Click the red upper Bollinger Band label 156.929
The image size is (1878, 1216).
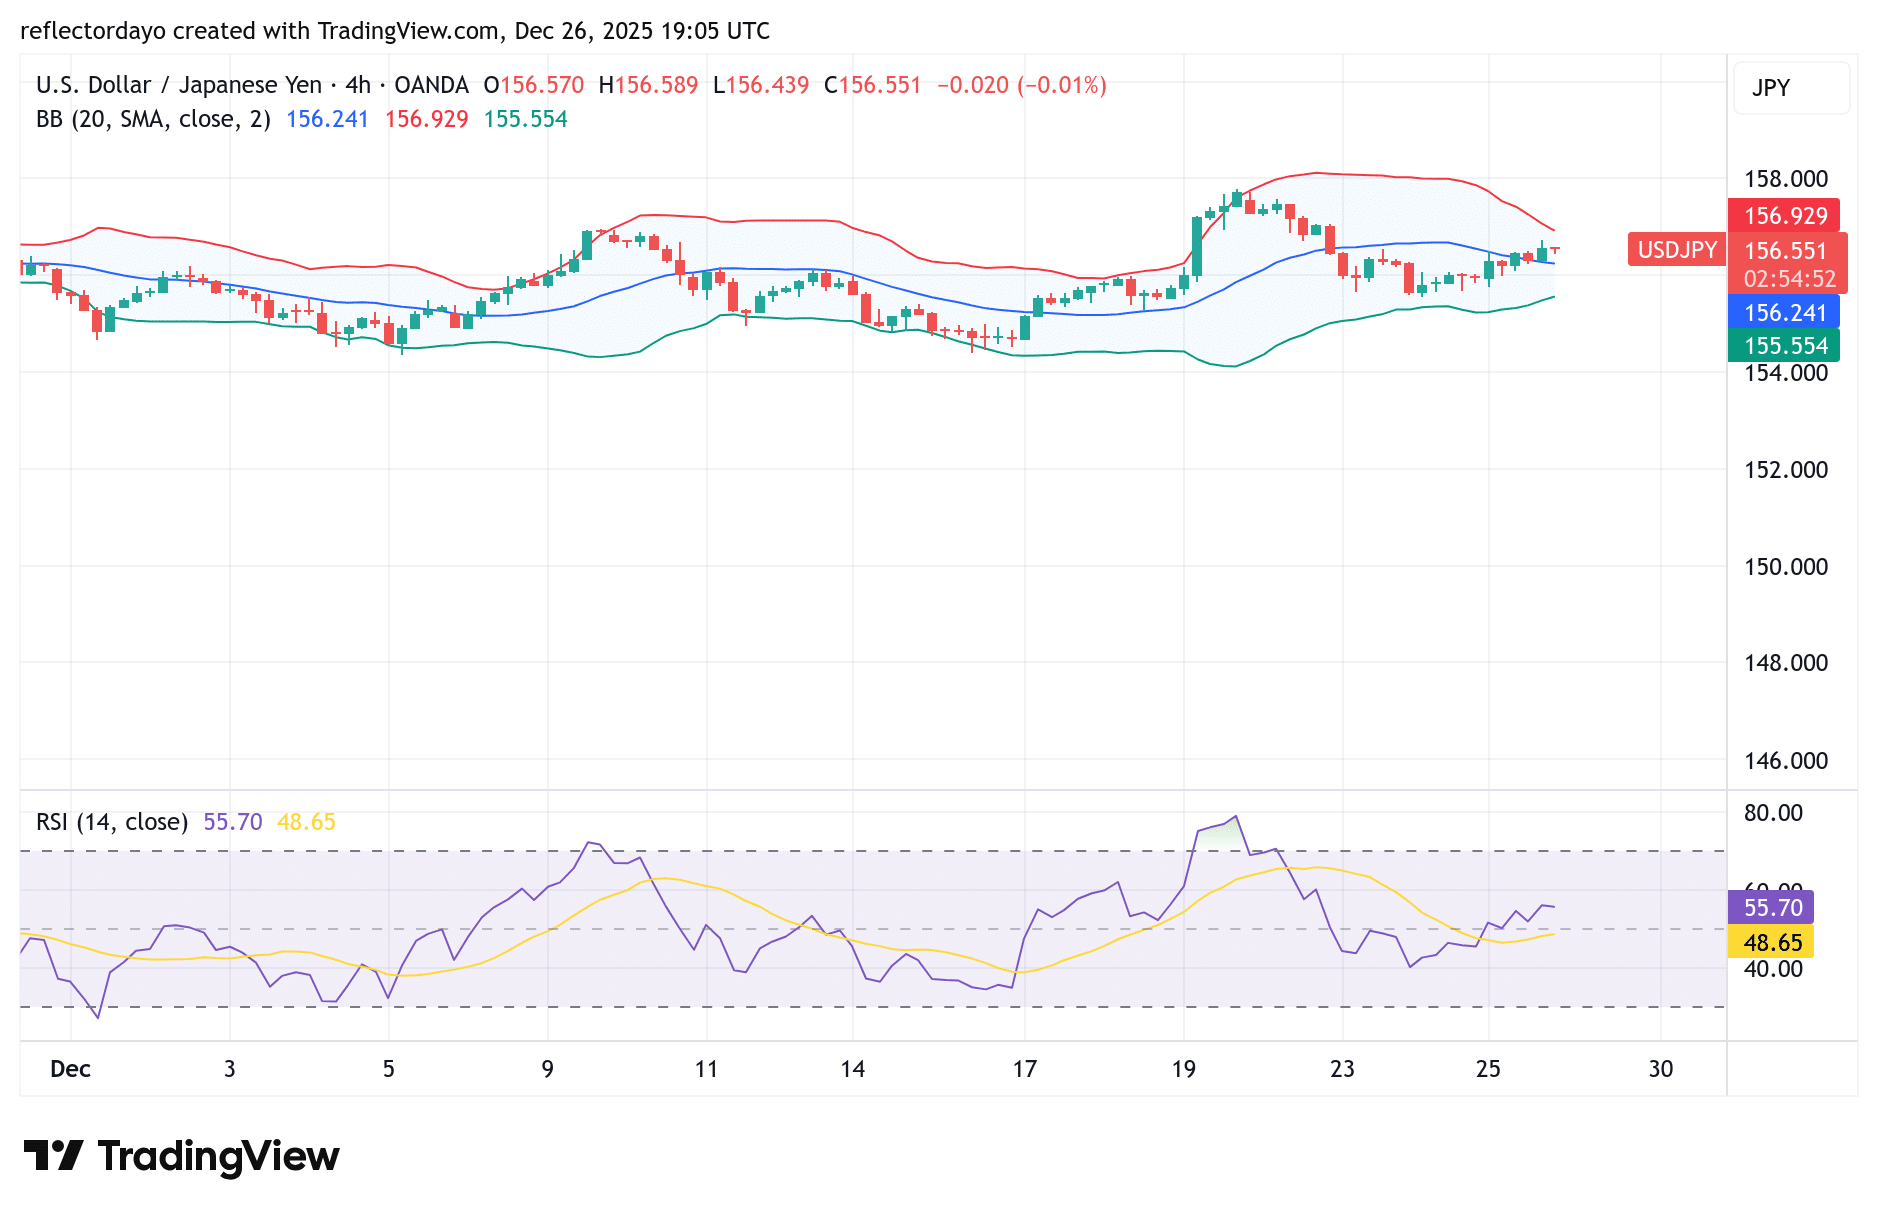pos(1785,216)
